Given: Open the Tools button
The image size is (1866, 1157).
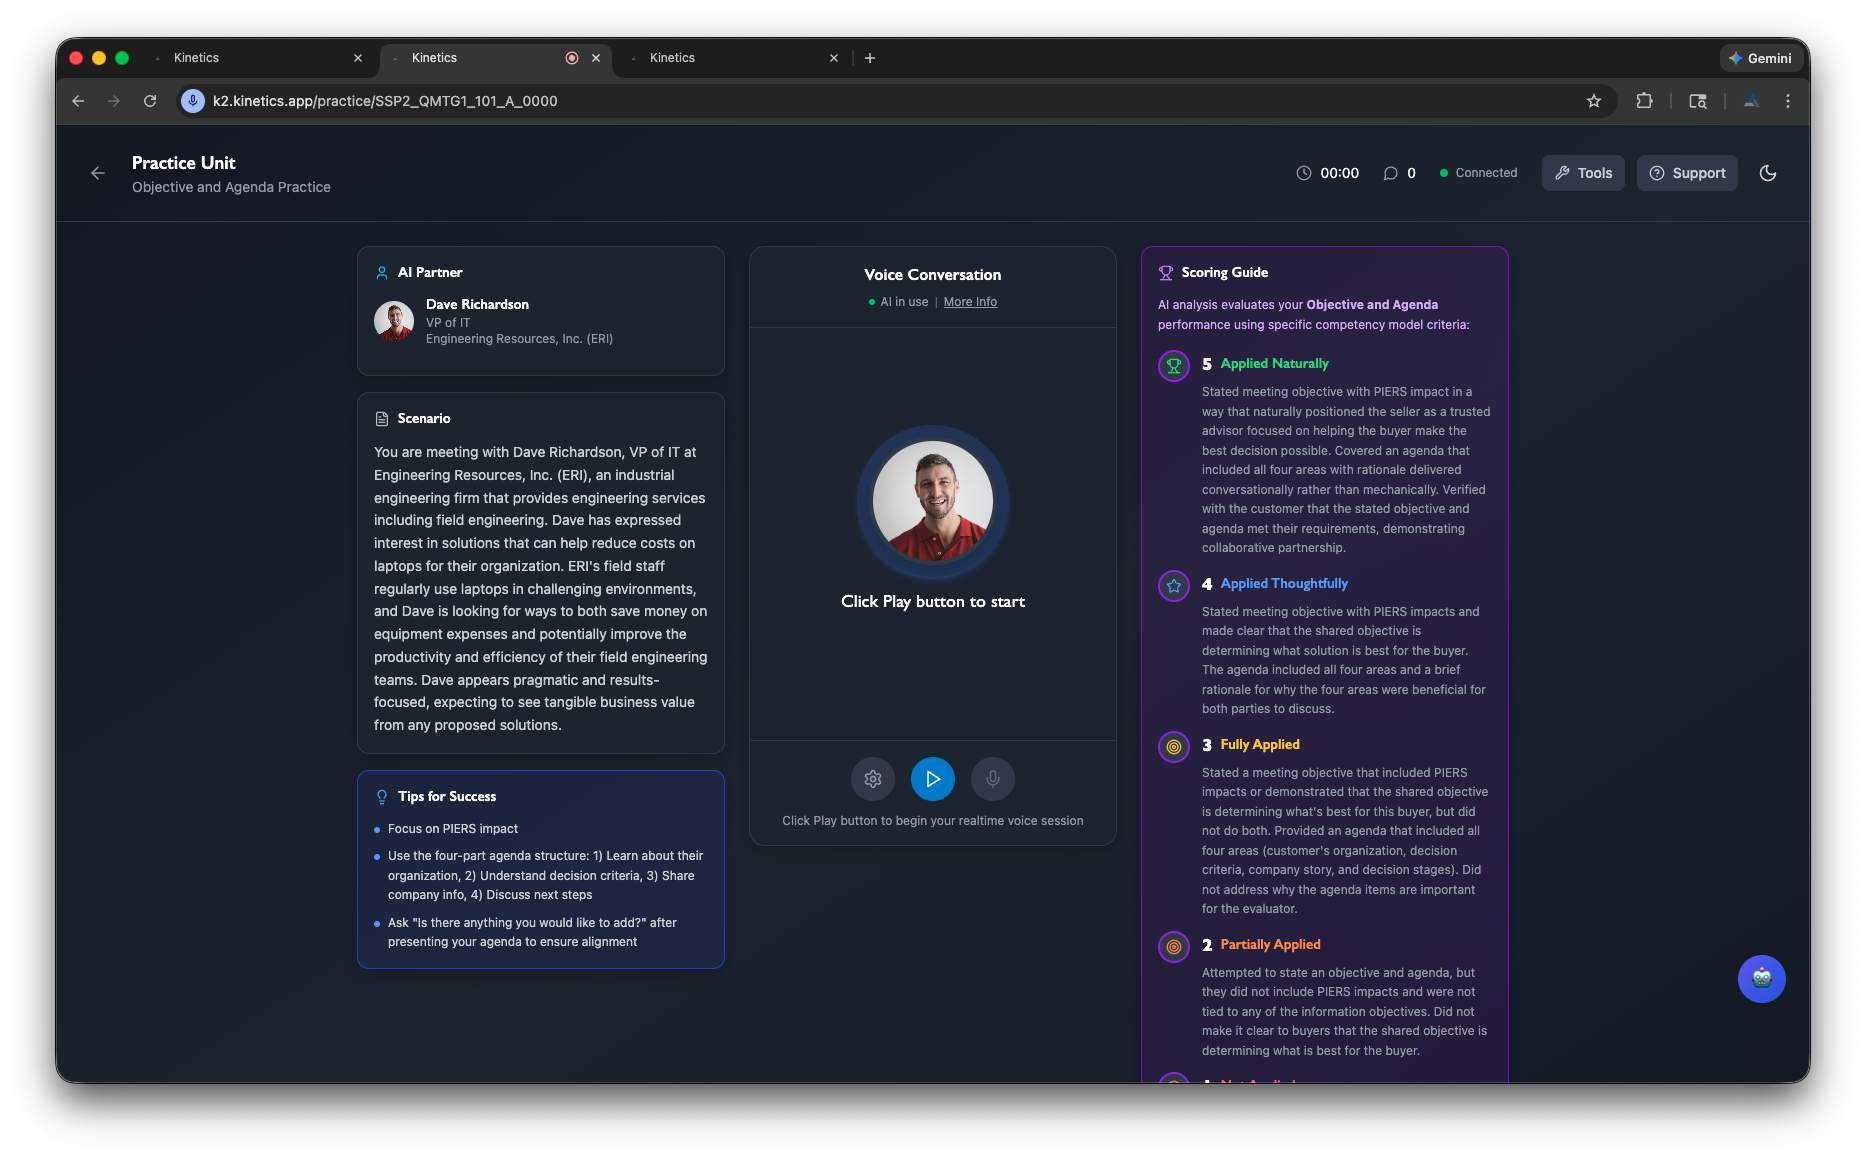Looking at the screenshot, I should coord(1583,173).
